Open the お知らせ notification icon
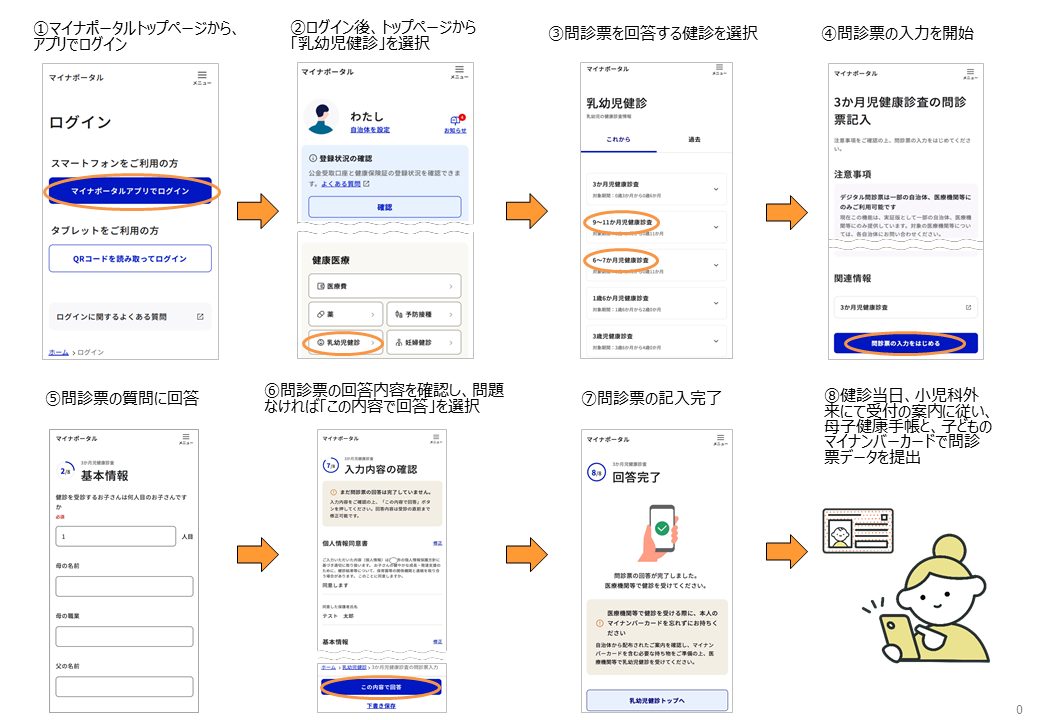The height and width of the screenshot is (720, 1040). pyautogui.click(x=456, y=123)
